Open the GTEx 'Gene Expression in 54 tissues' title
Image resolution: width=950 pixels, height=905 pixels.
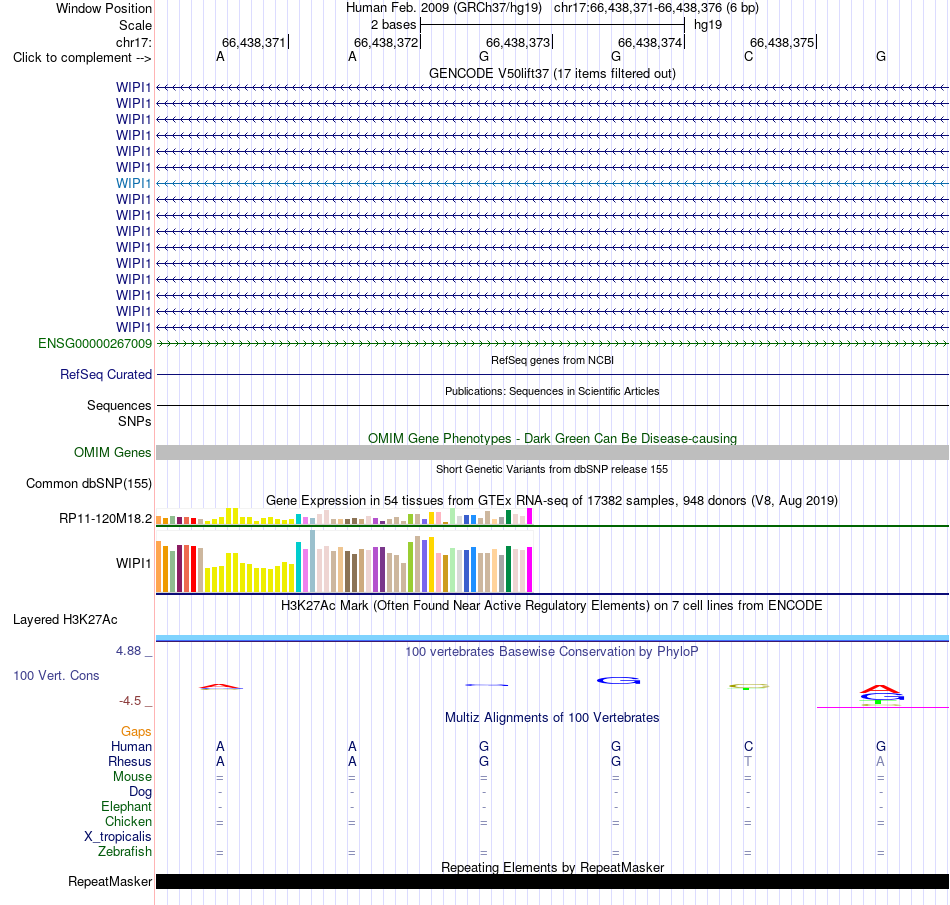(x=552, y=501)
